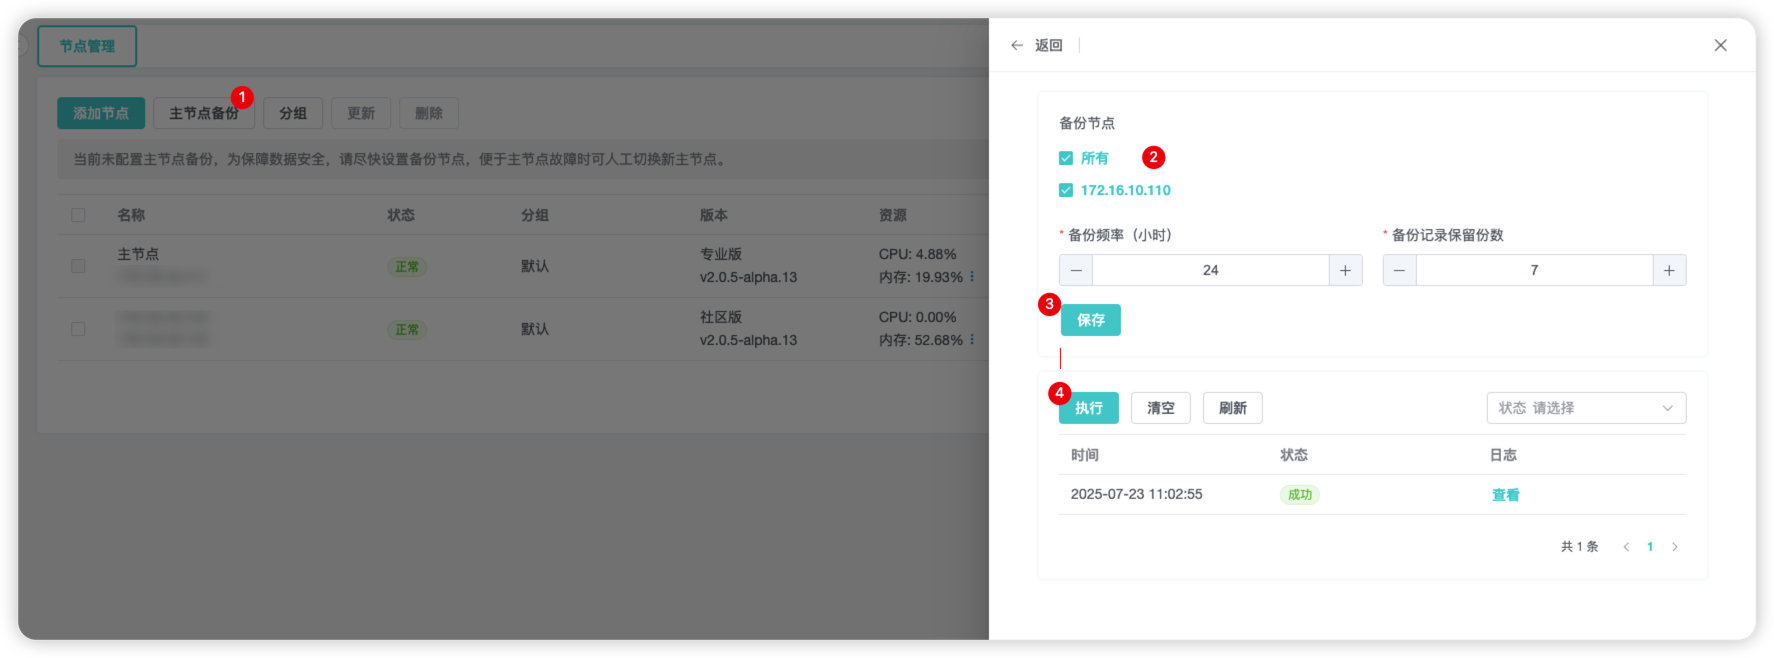This screenshot has width=1774, height=658.
Task: Click the 更新 toolbar button
Action: click(x=361, y=113)
